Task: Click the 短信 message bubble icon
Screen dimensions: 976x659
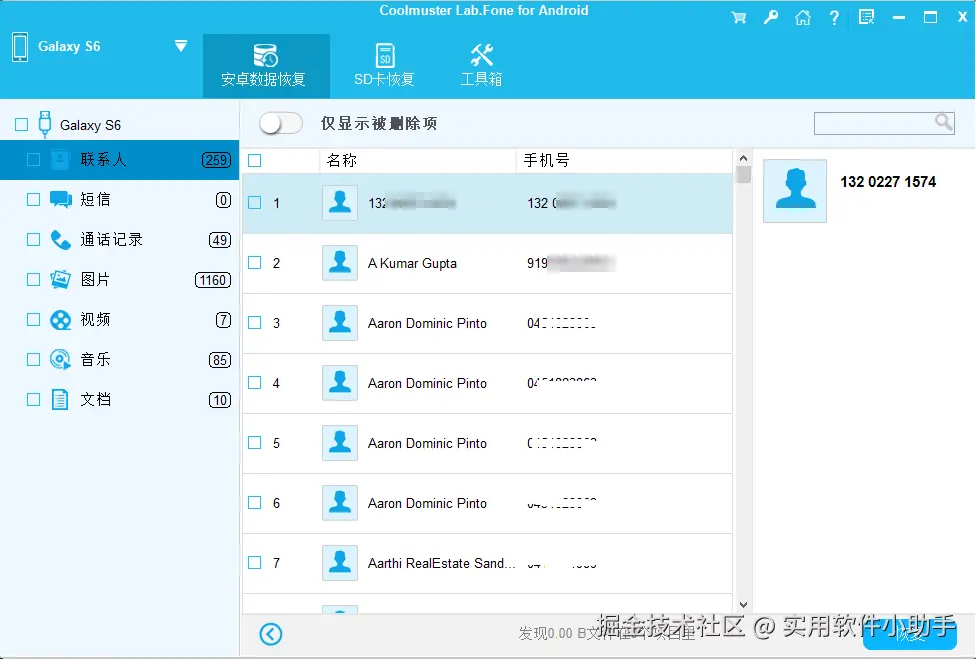Action: tap(60, 200)
